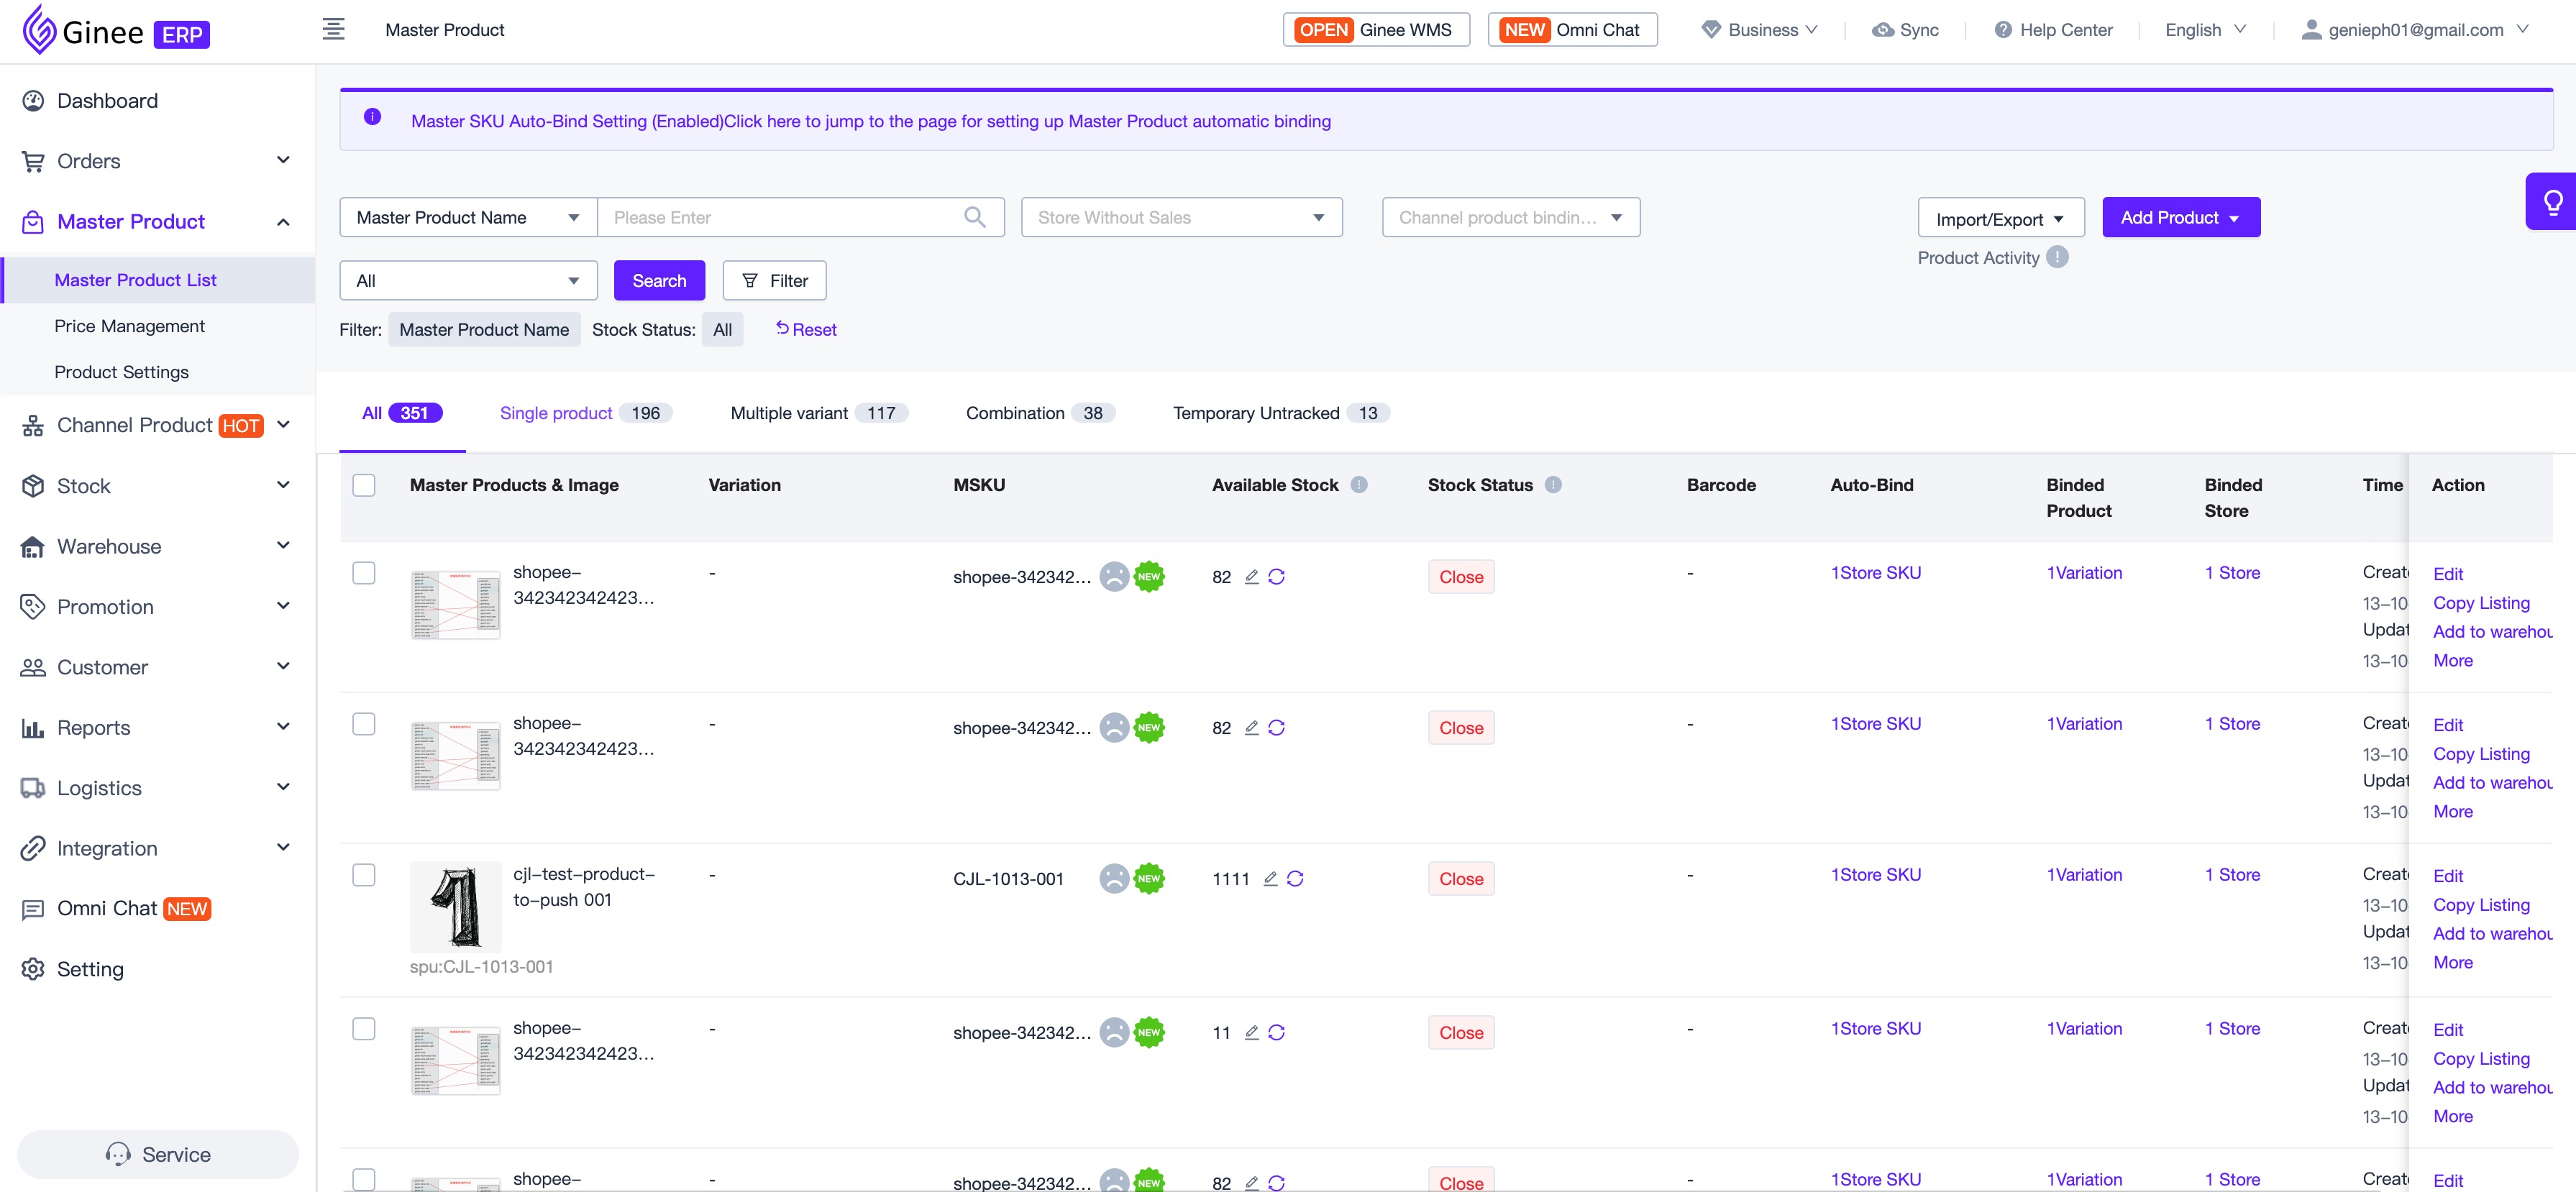The width and height of the screenshot is (2576, 1192).
Task: Click the Product Activity info icon
Action: tap(2057, 257)
